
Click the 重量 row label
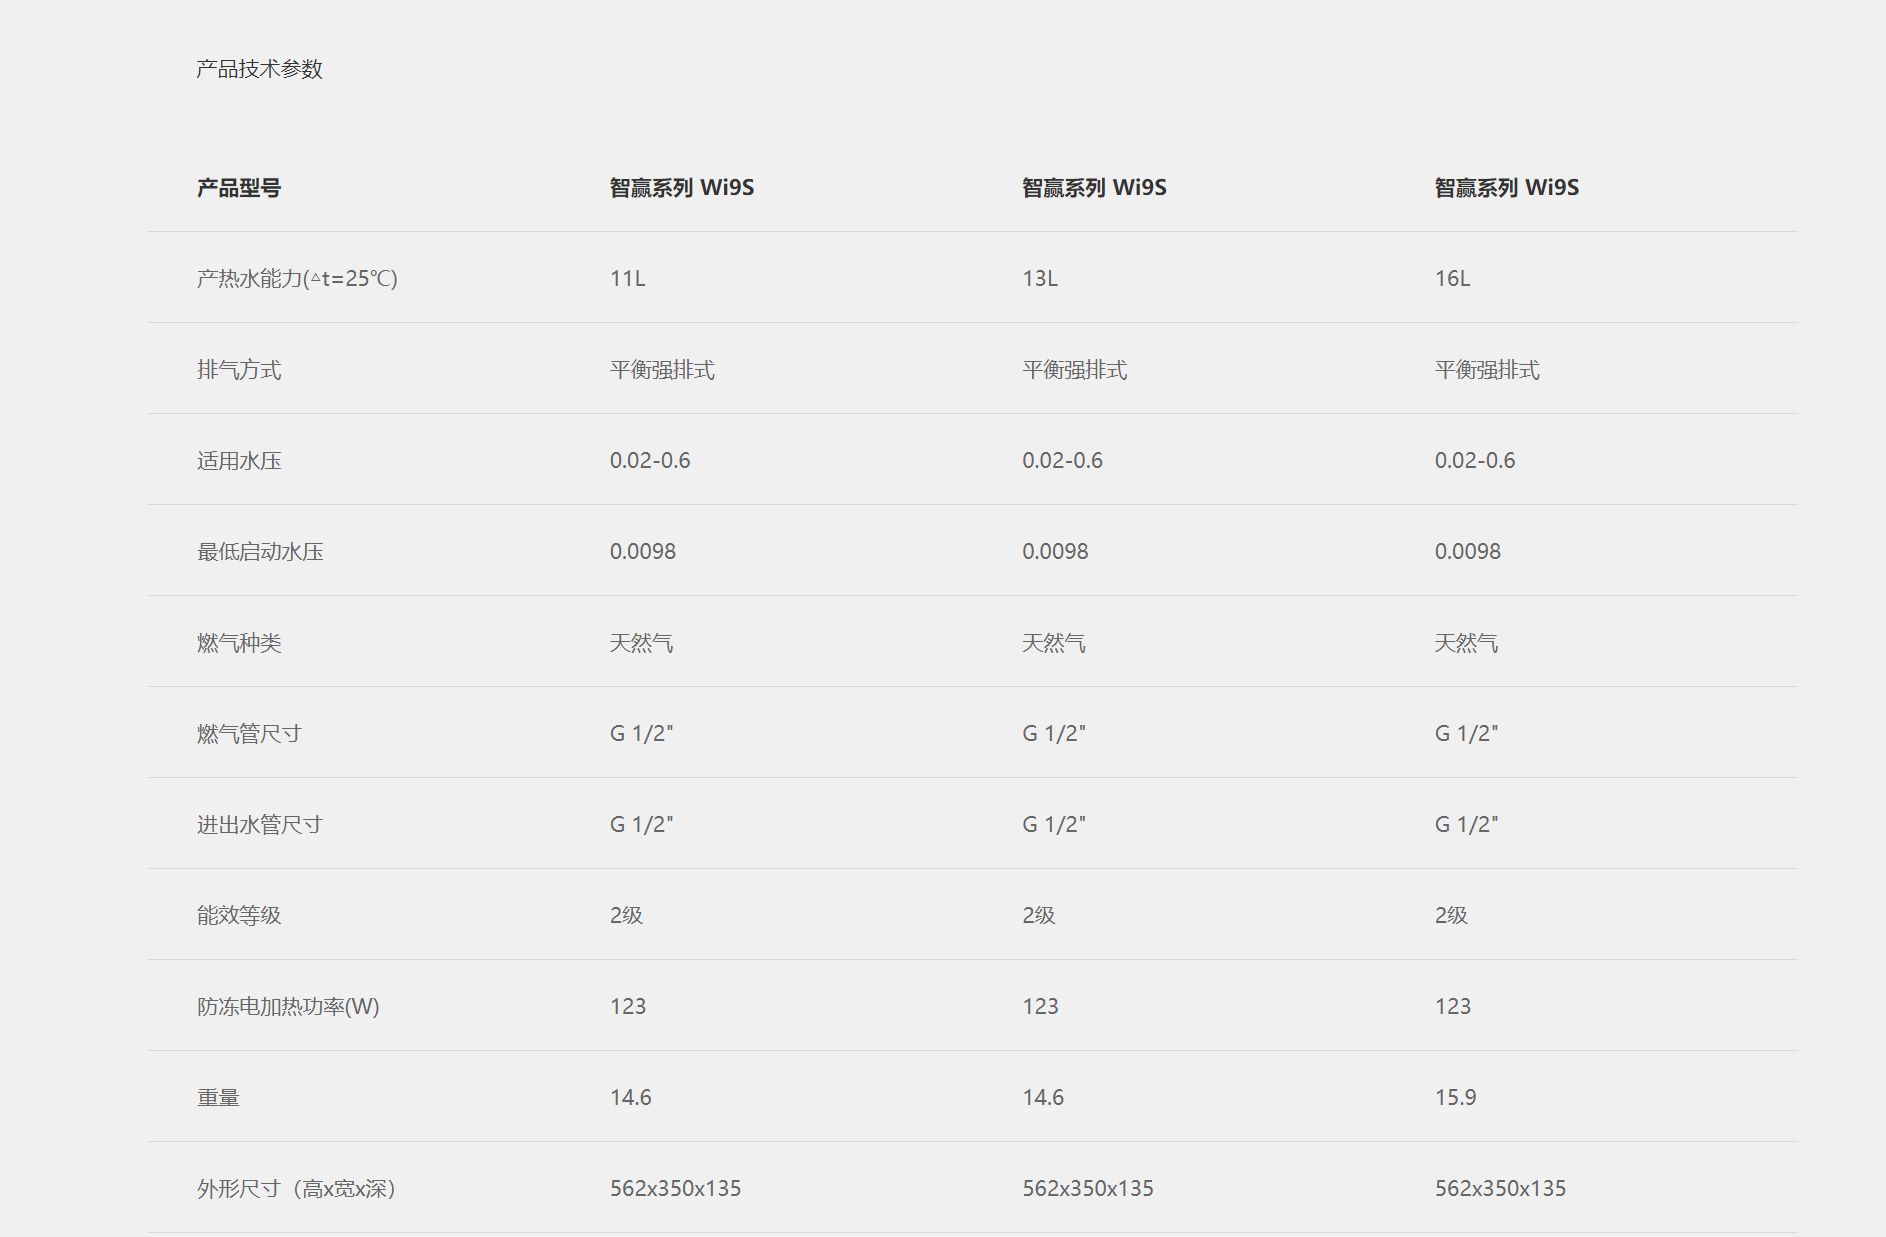click(218, 1098)
